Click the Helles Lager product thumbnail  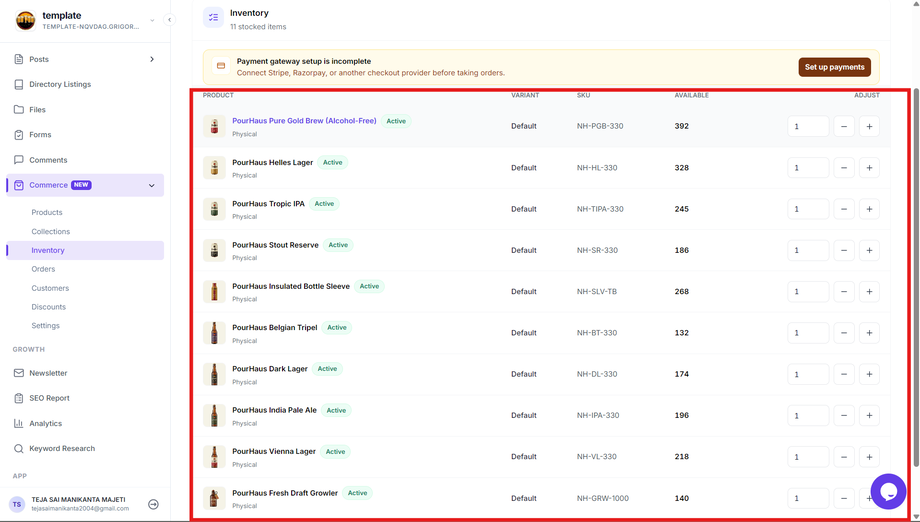(x=214, y=168)
